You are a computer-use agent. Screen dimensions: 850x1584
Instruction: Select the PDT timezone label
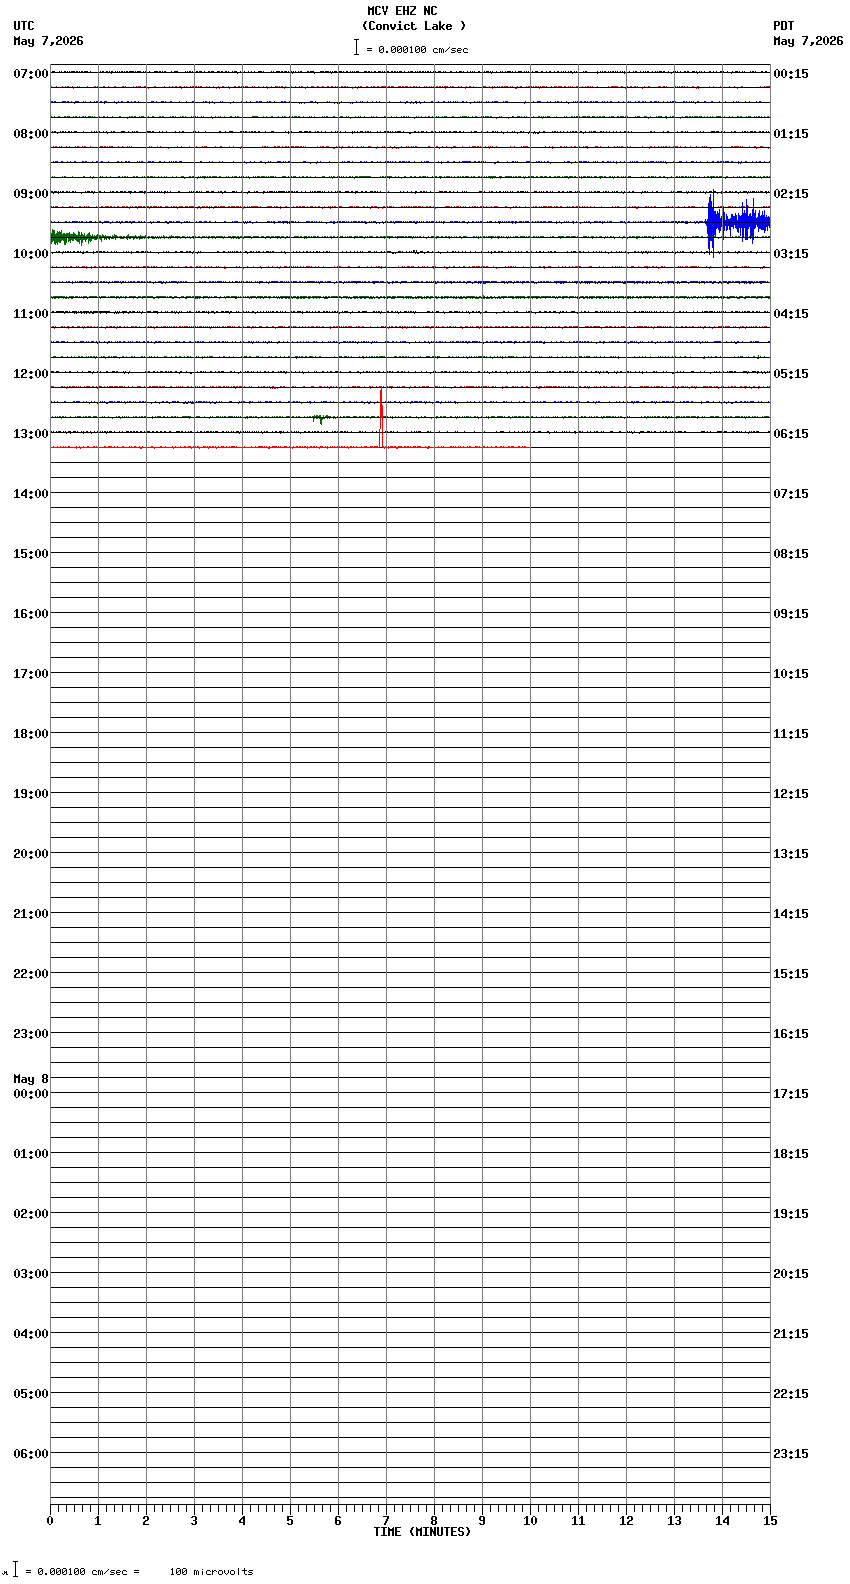[784, 26]
